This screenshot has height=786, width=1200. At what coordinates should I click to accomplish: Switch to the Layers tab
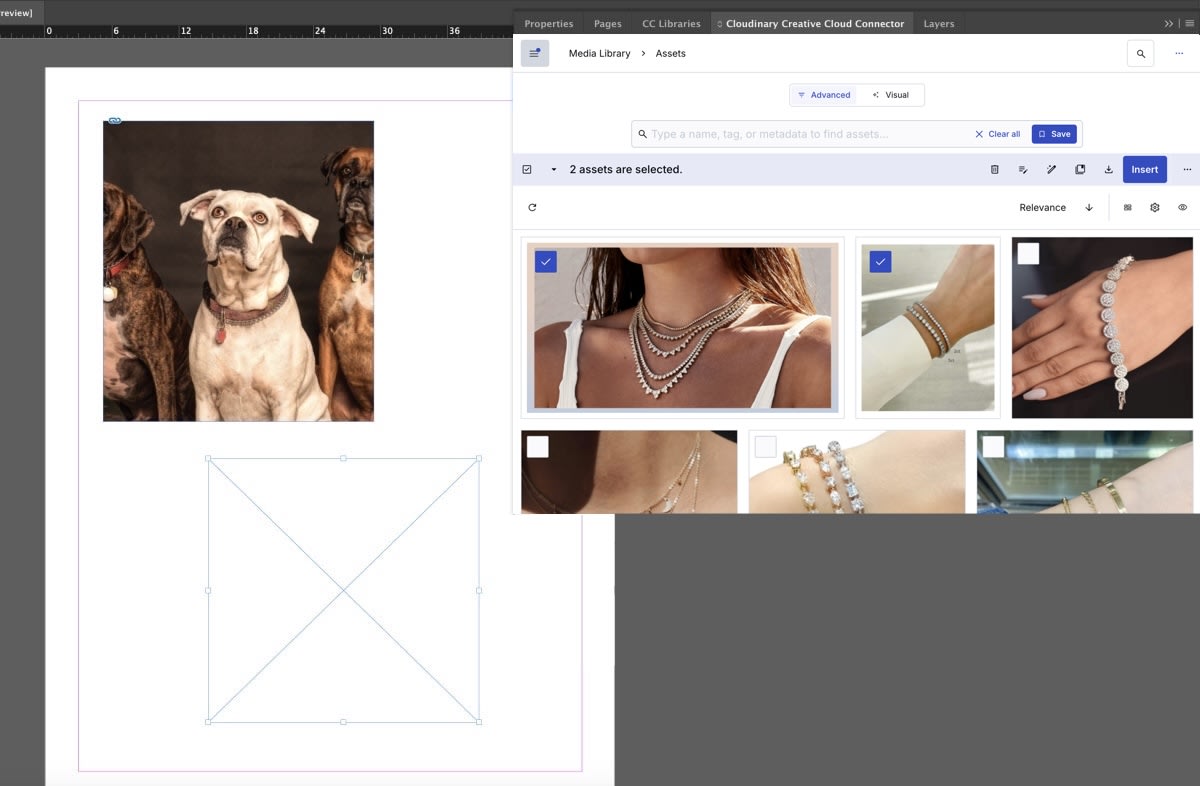(938, 23)
